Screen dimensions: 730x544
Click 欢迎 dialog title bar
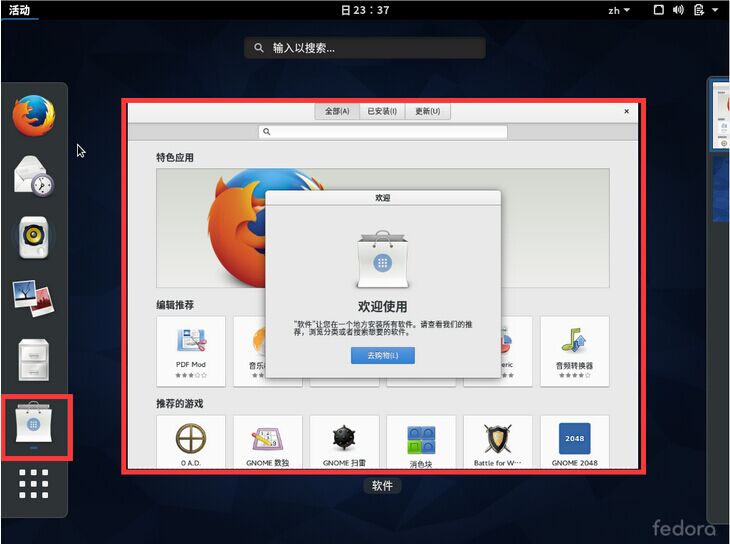[x=383, y=198]
